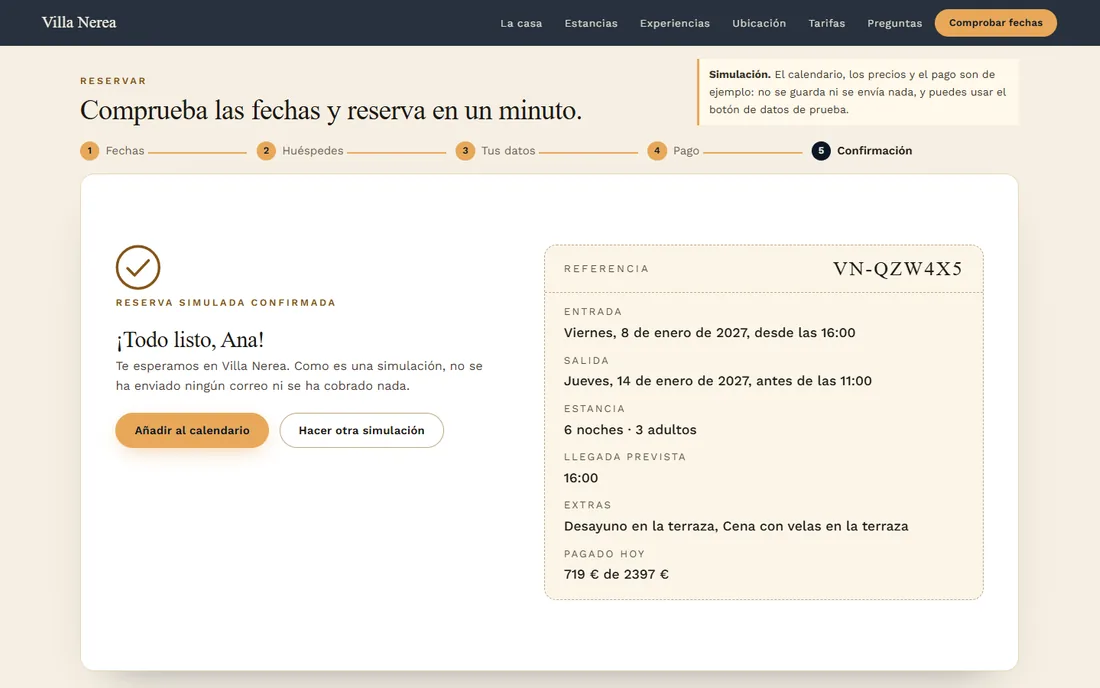This screenshot has height=688, width=1100.
Task: Select step 5 Confirmación
Action: tap(862, 151)
